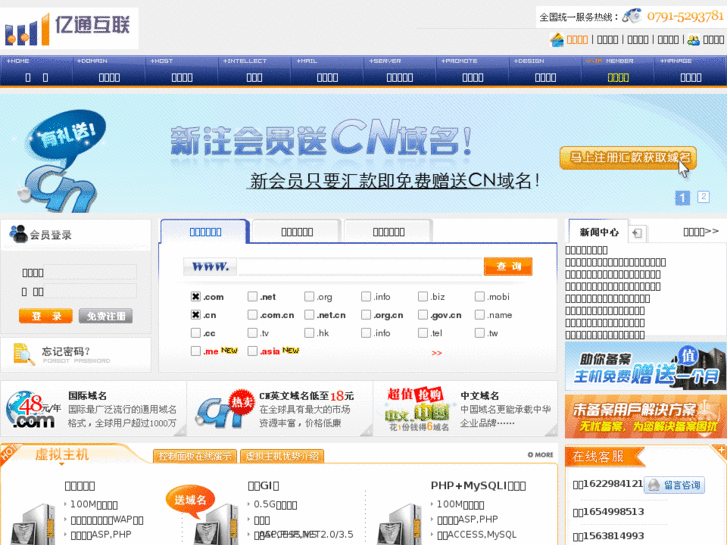Check the .cc domain box

click(196, 333)
